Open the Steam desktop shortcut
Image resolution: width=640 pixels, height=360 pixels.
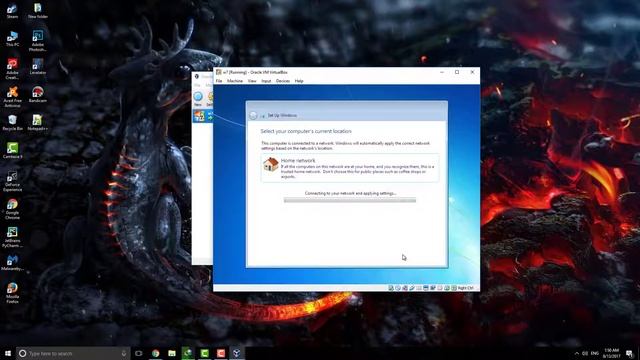pos(12,11)
